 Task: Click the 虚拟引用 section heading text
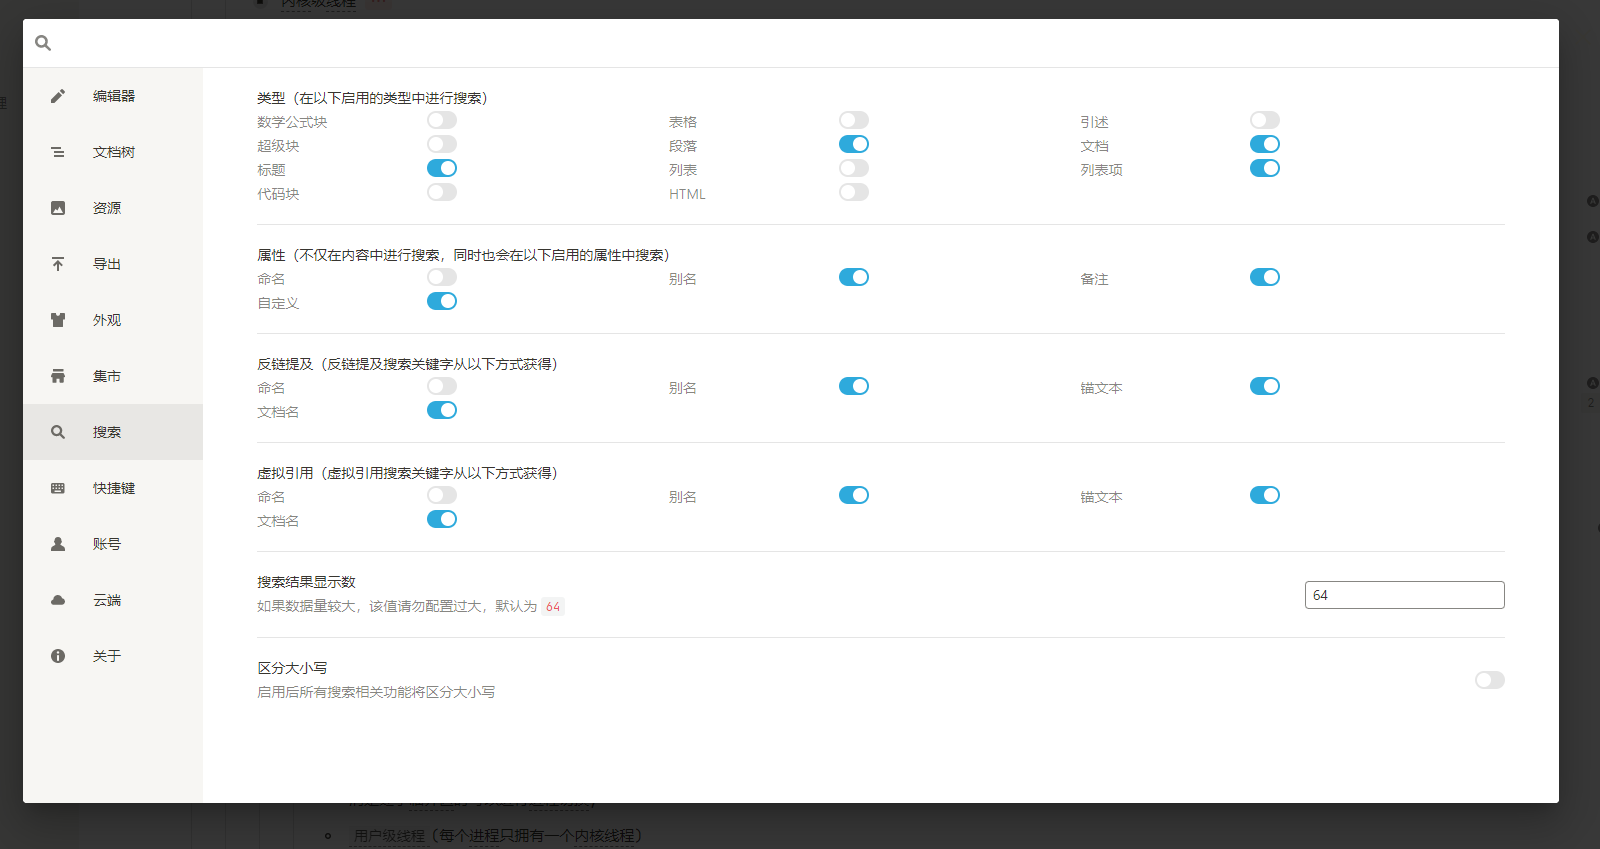tap(407, 473)
